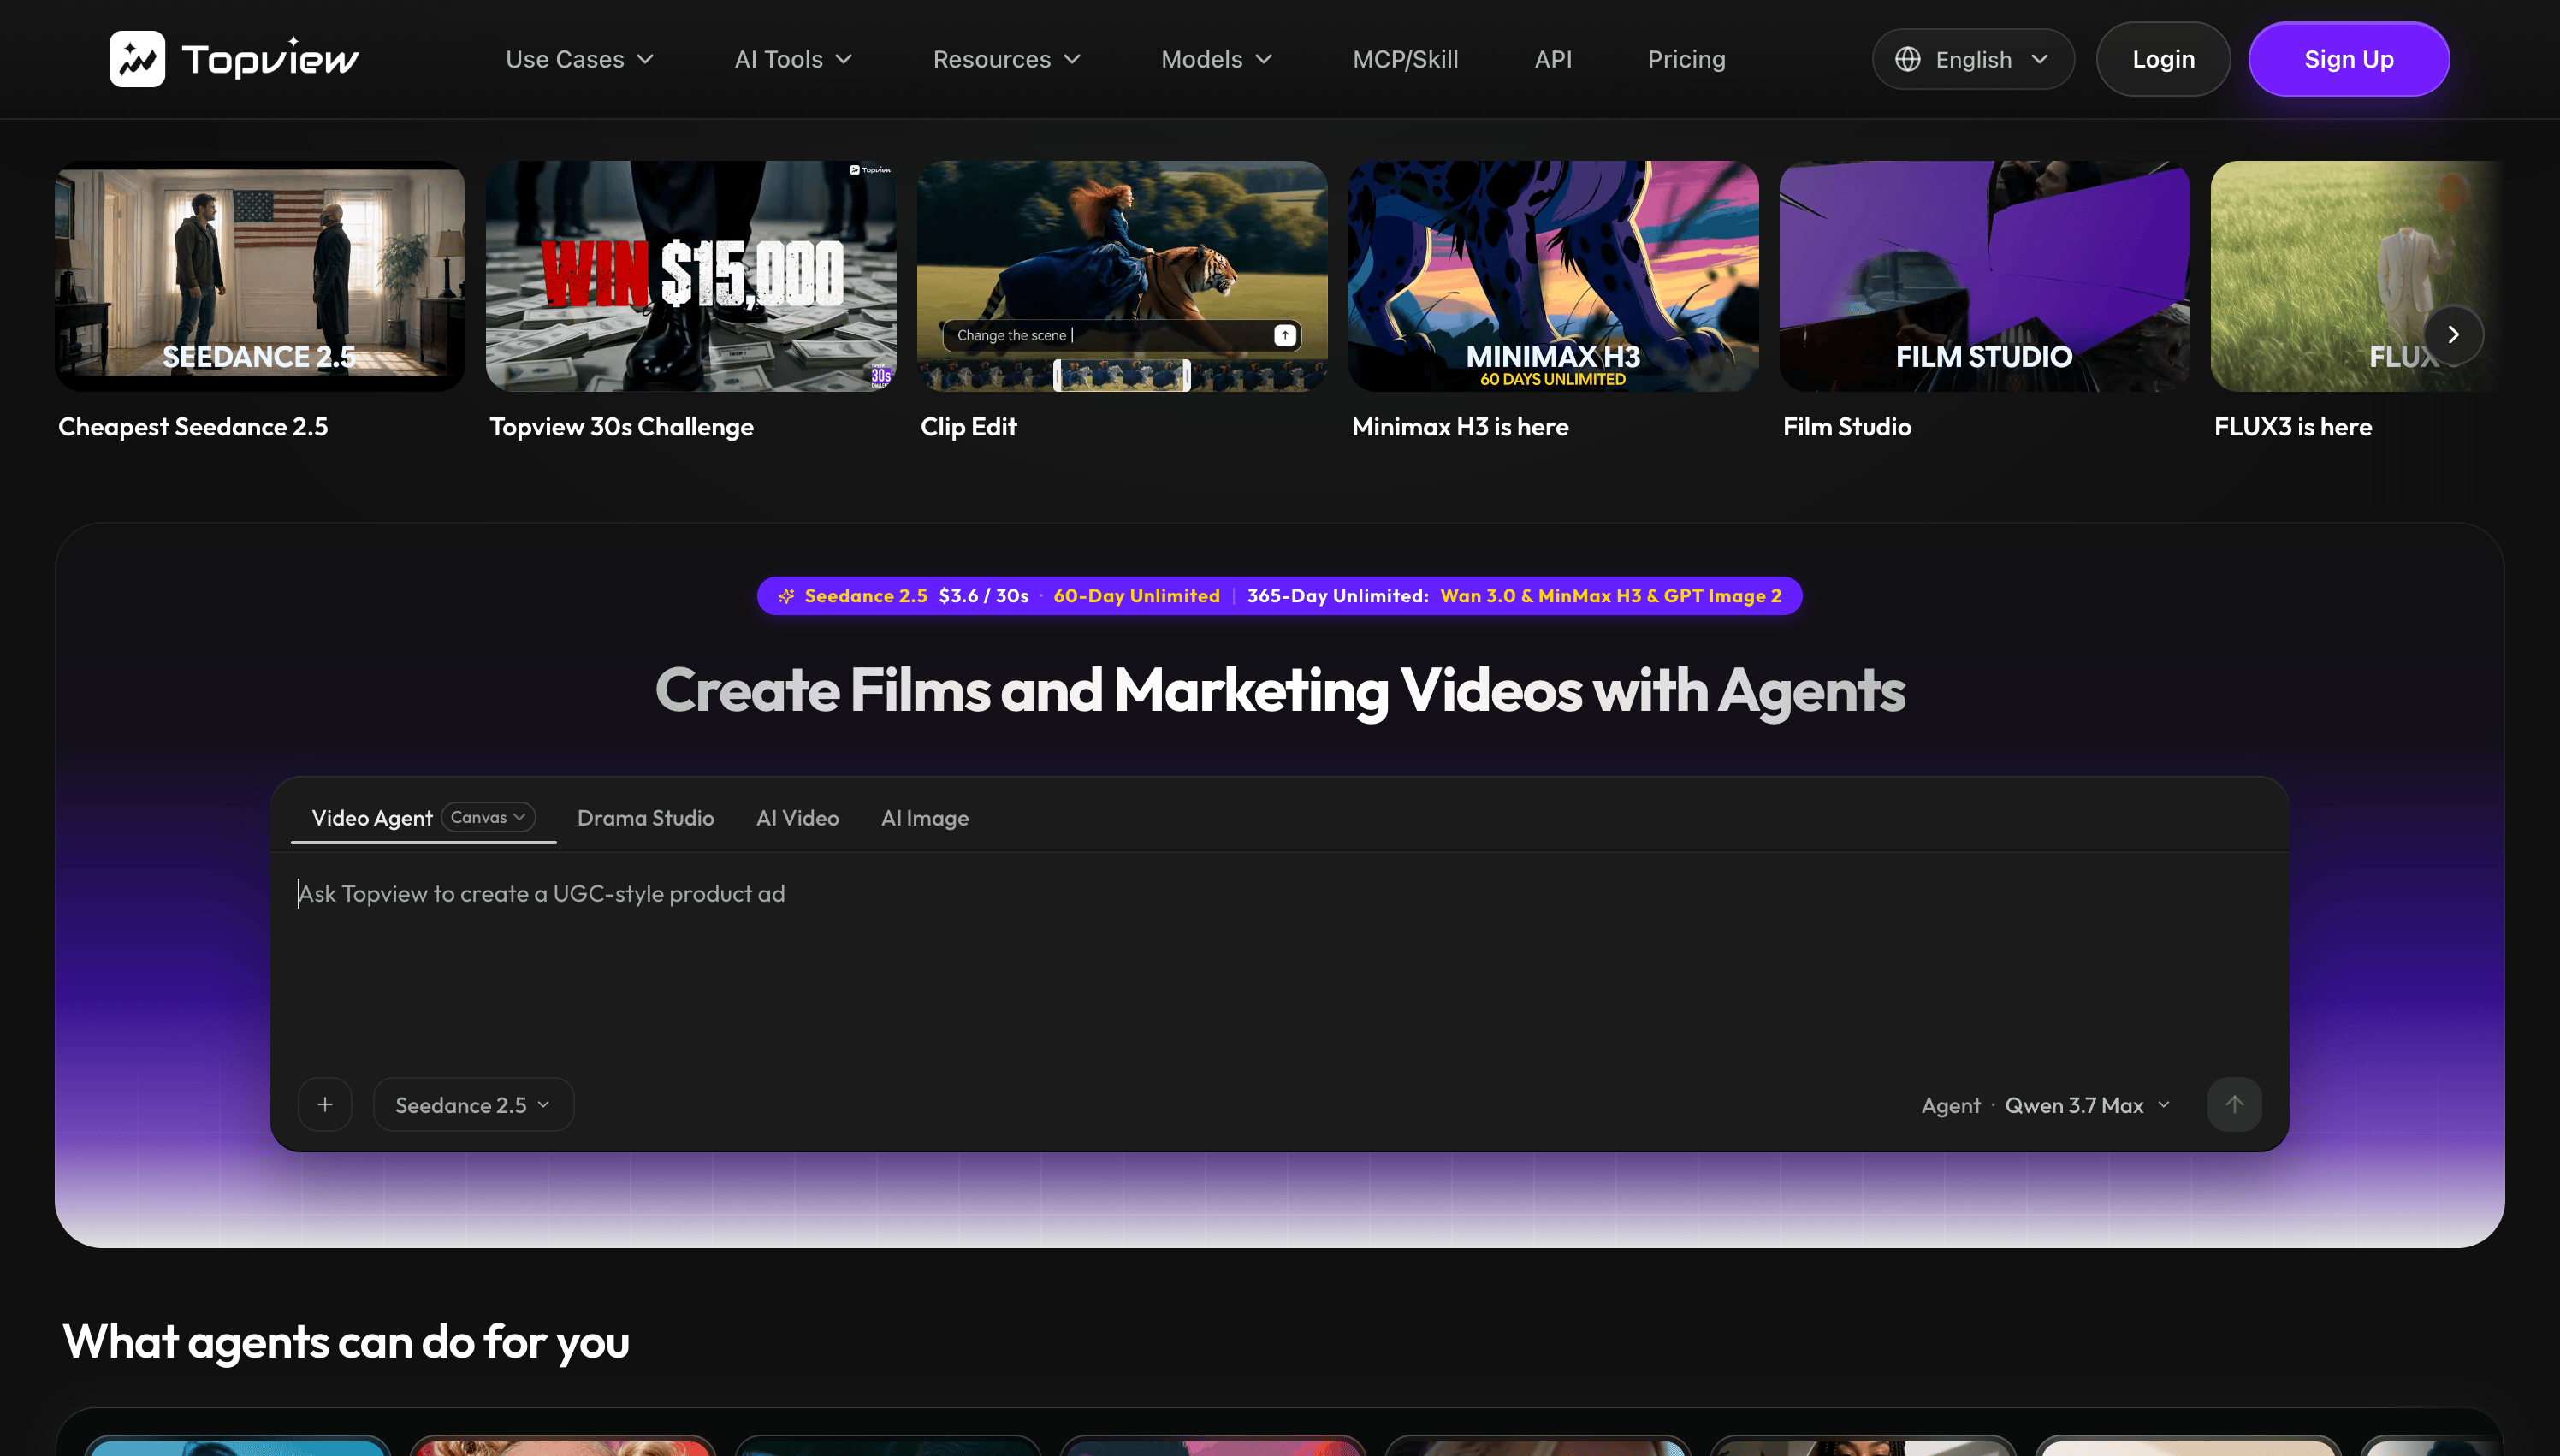Open the FLUX3 is here caption
Image resolution: width=2560 pixels, height=1456 pixels.
[x=2292, y=427]
